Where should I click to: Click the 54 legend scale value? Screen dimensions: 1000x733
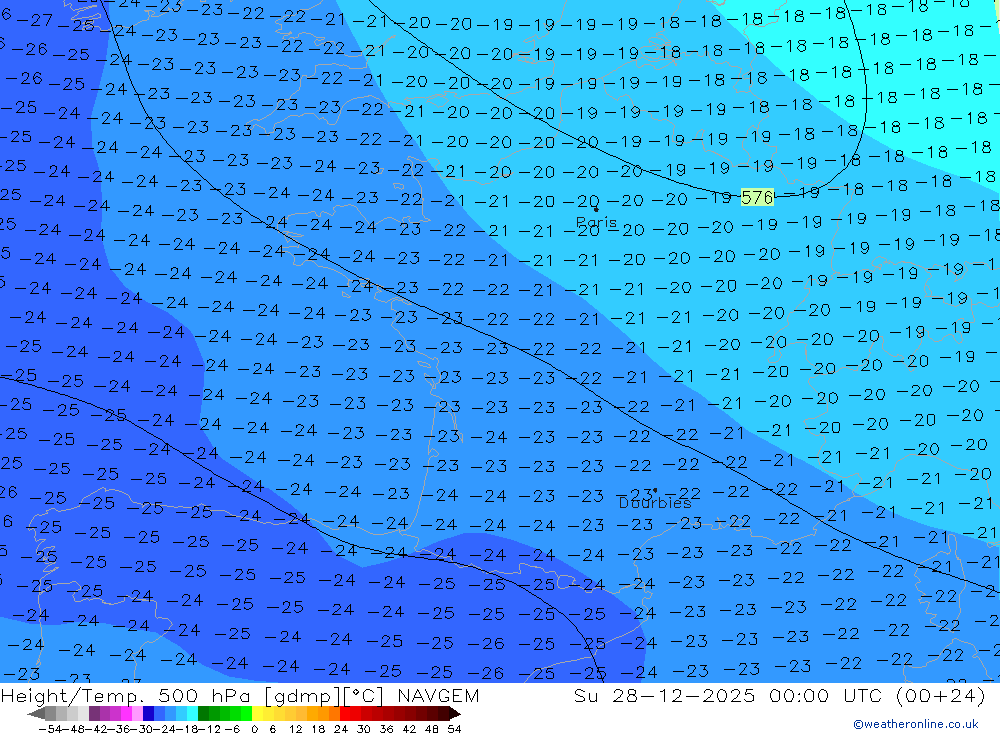[x=454, y=729]
